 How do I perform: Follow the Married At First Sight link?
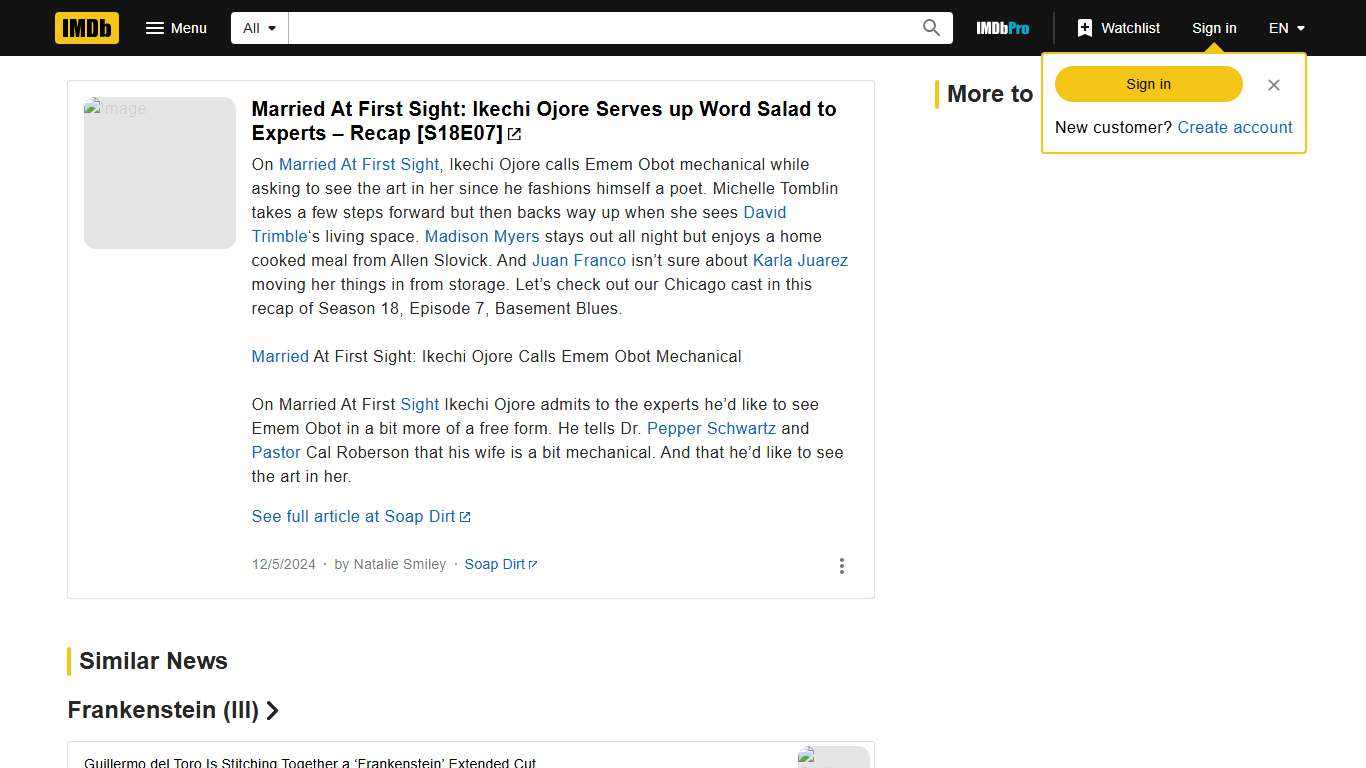click(x=359, y=164)
